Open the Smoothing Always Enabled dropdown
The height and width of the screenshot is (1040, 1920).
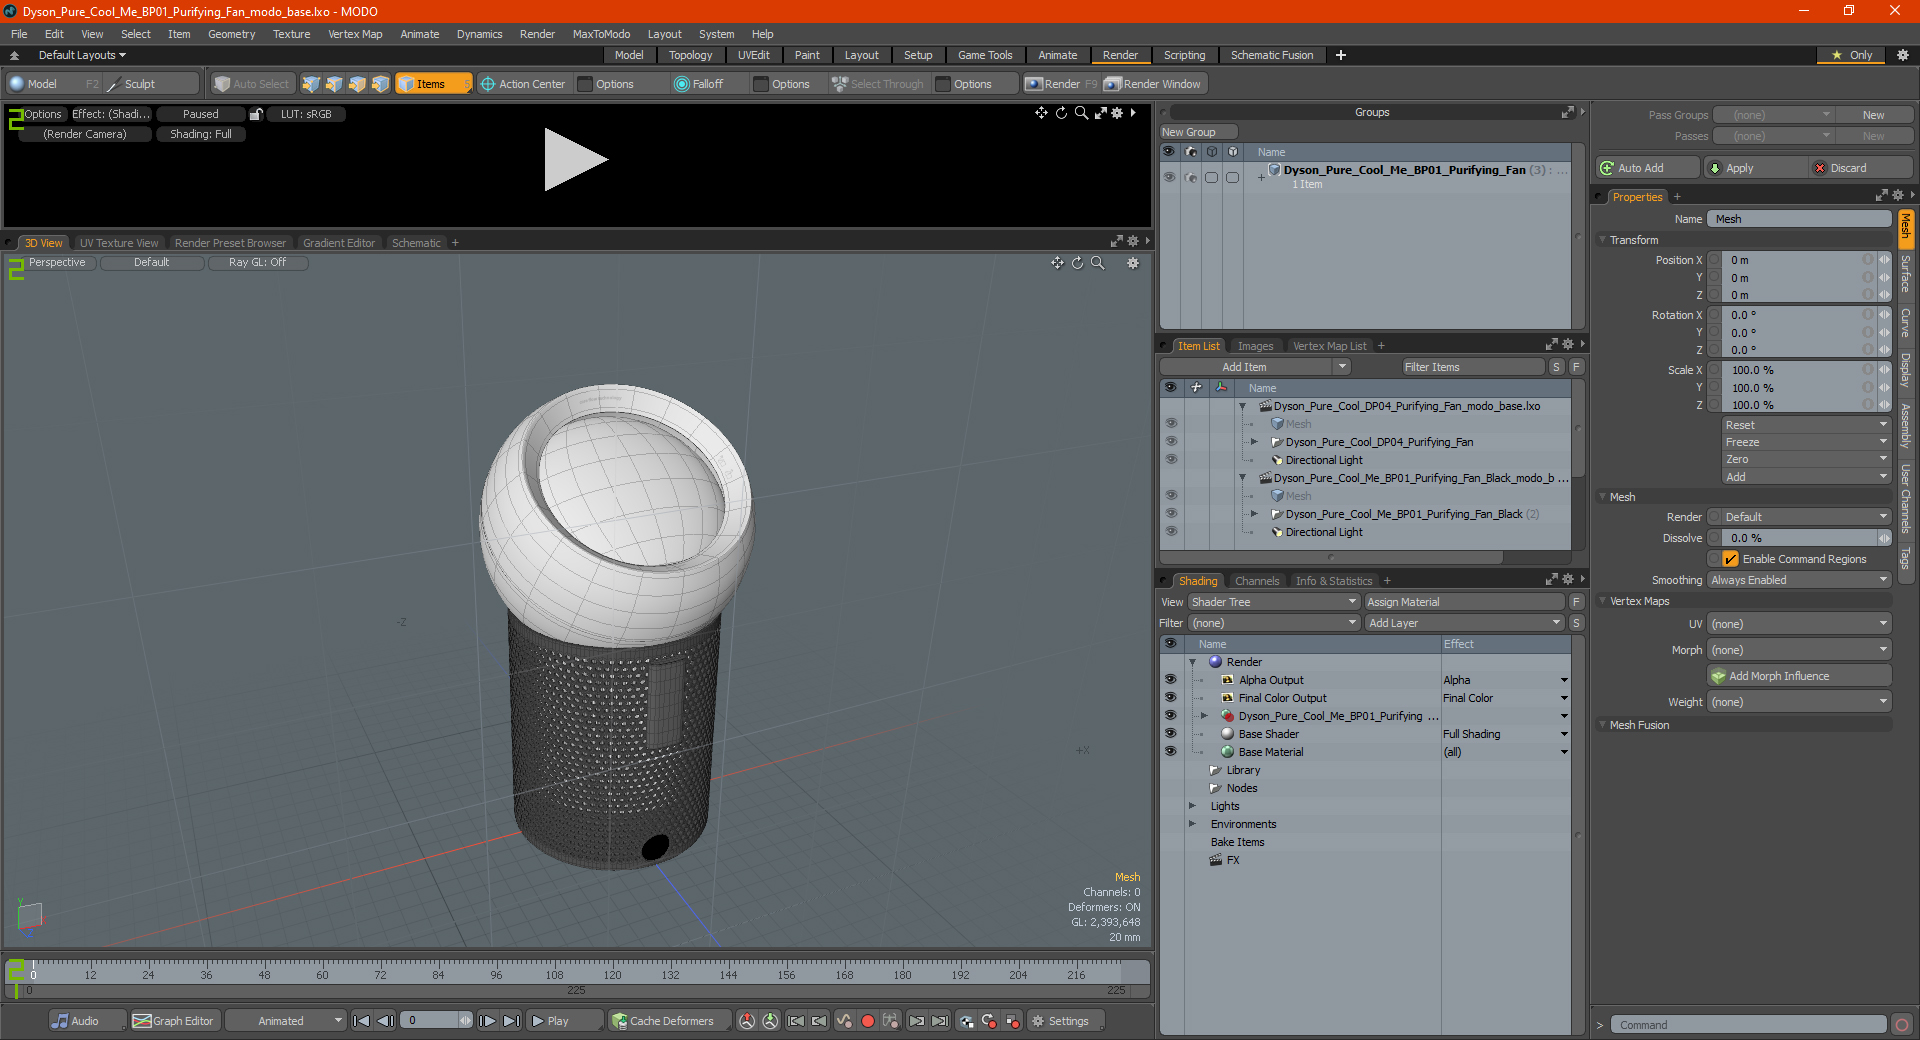[x=1799, y=580]
